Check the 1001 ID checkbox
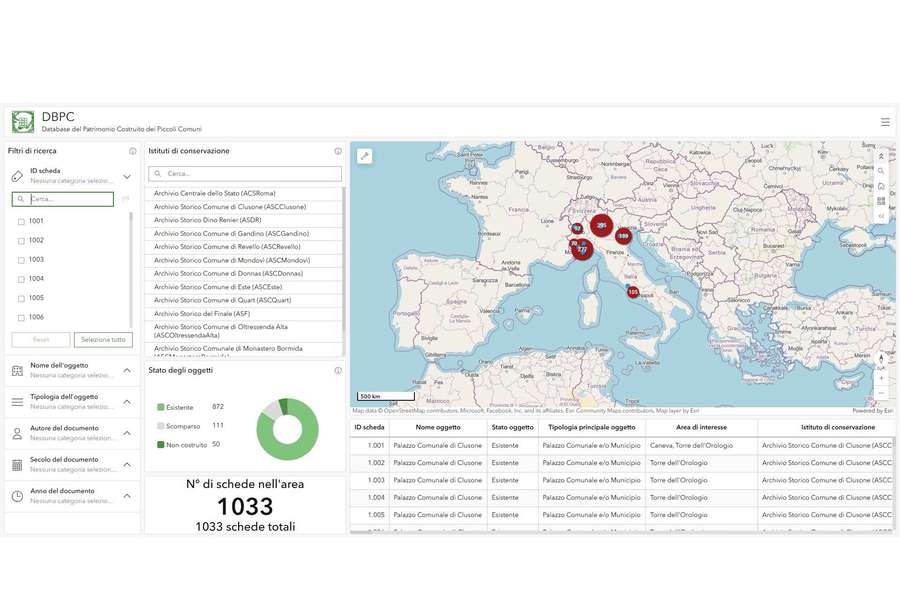The width and height of the screenshot is (900, 600). (x=21, y=222)
